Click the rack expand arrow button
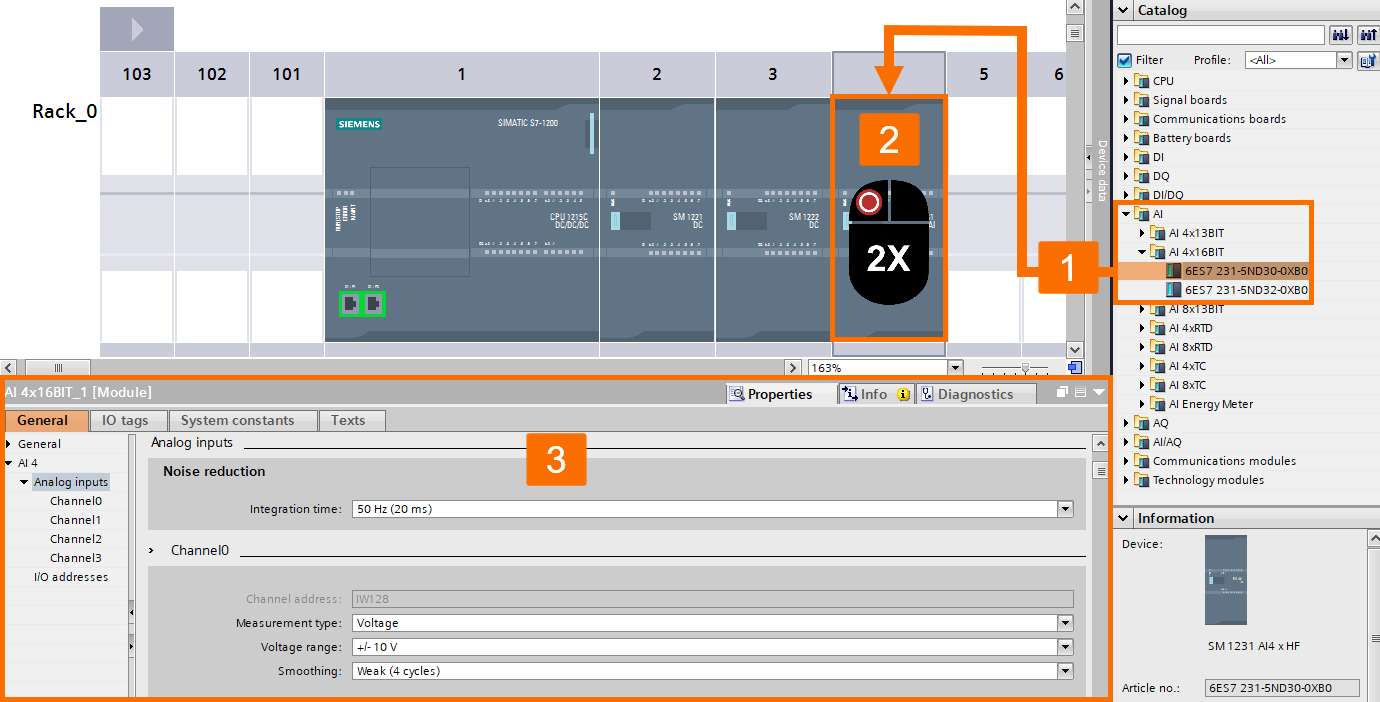Image resolution: width=1380 pixels, height=702 pixels. (x=137, y=30)
